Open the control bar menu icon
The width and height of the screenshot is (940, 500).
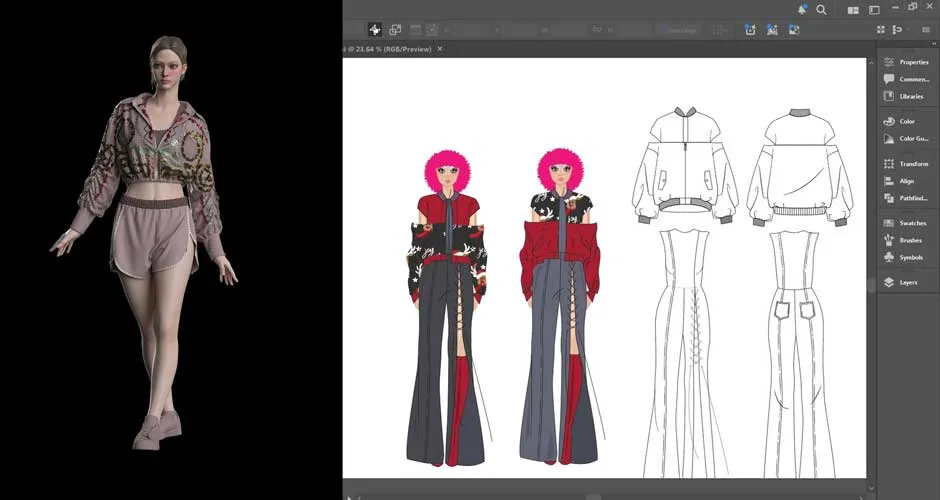(x=926, y=29)
